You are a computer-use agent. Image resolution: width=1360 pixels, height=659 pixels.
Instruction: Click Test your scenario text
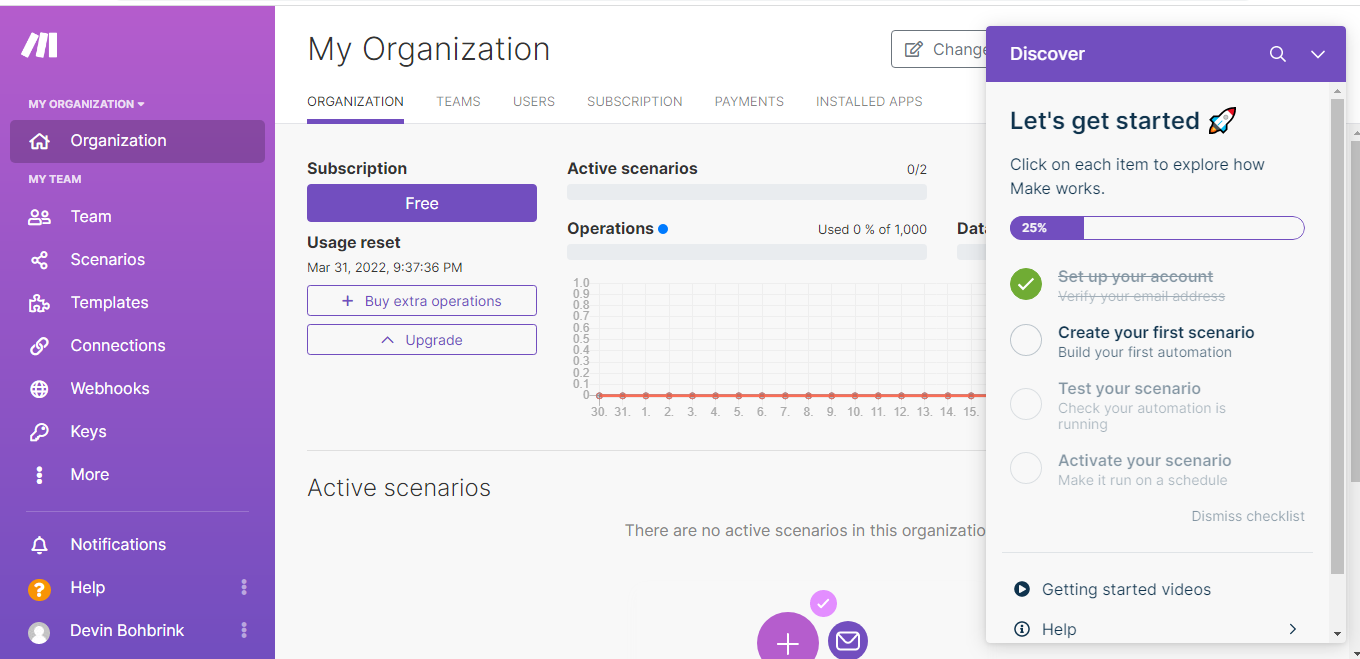(x=1129, y=389)
